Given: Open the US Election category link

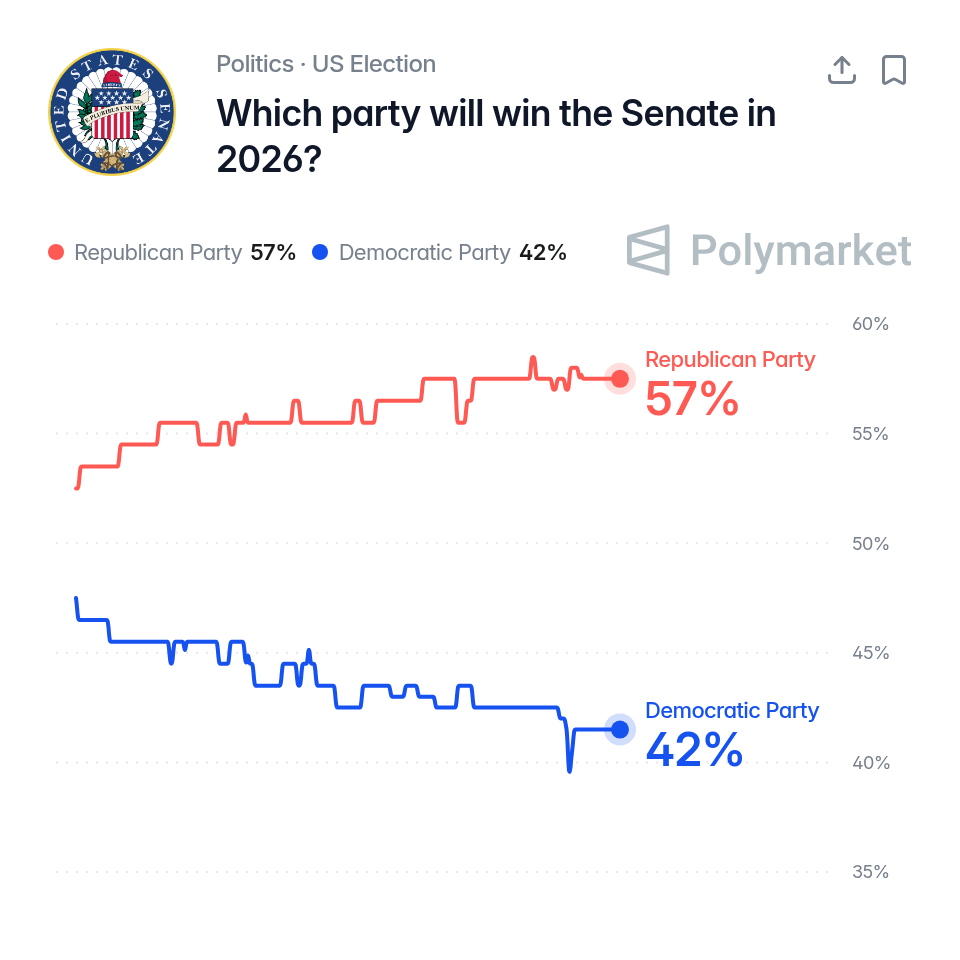Looking at the screenshot, I should [374, 64].
